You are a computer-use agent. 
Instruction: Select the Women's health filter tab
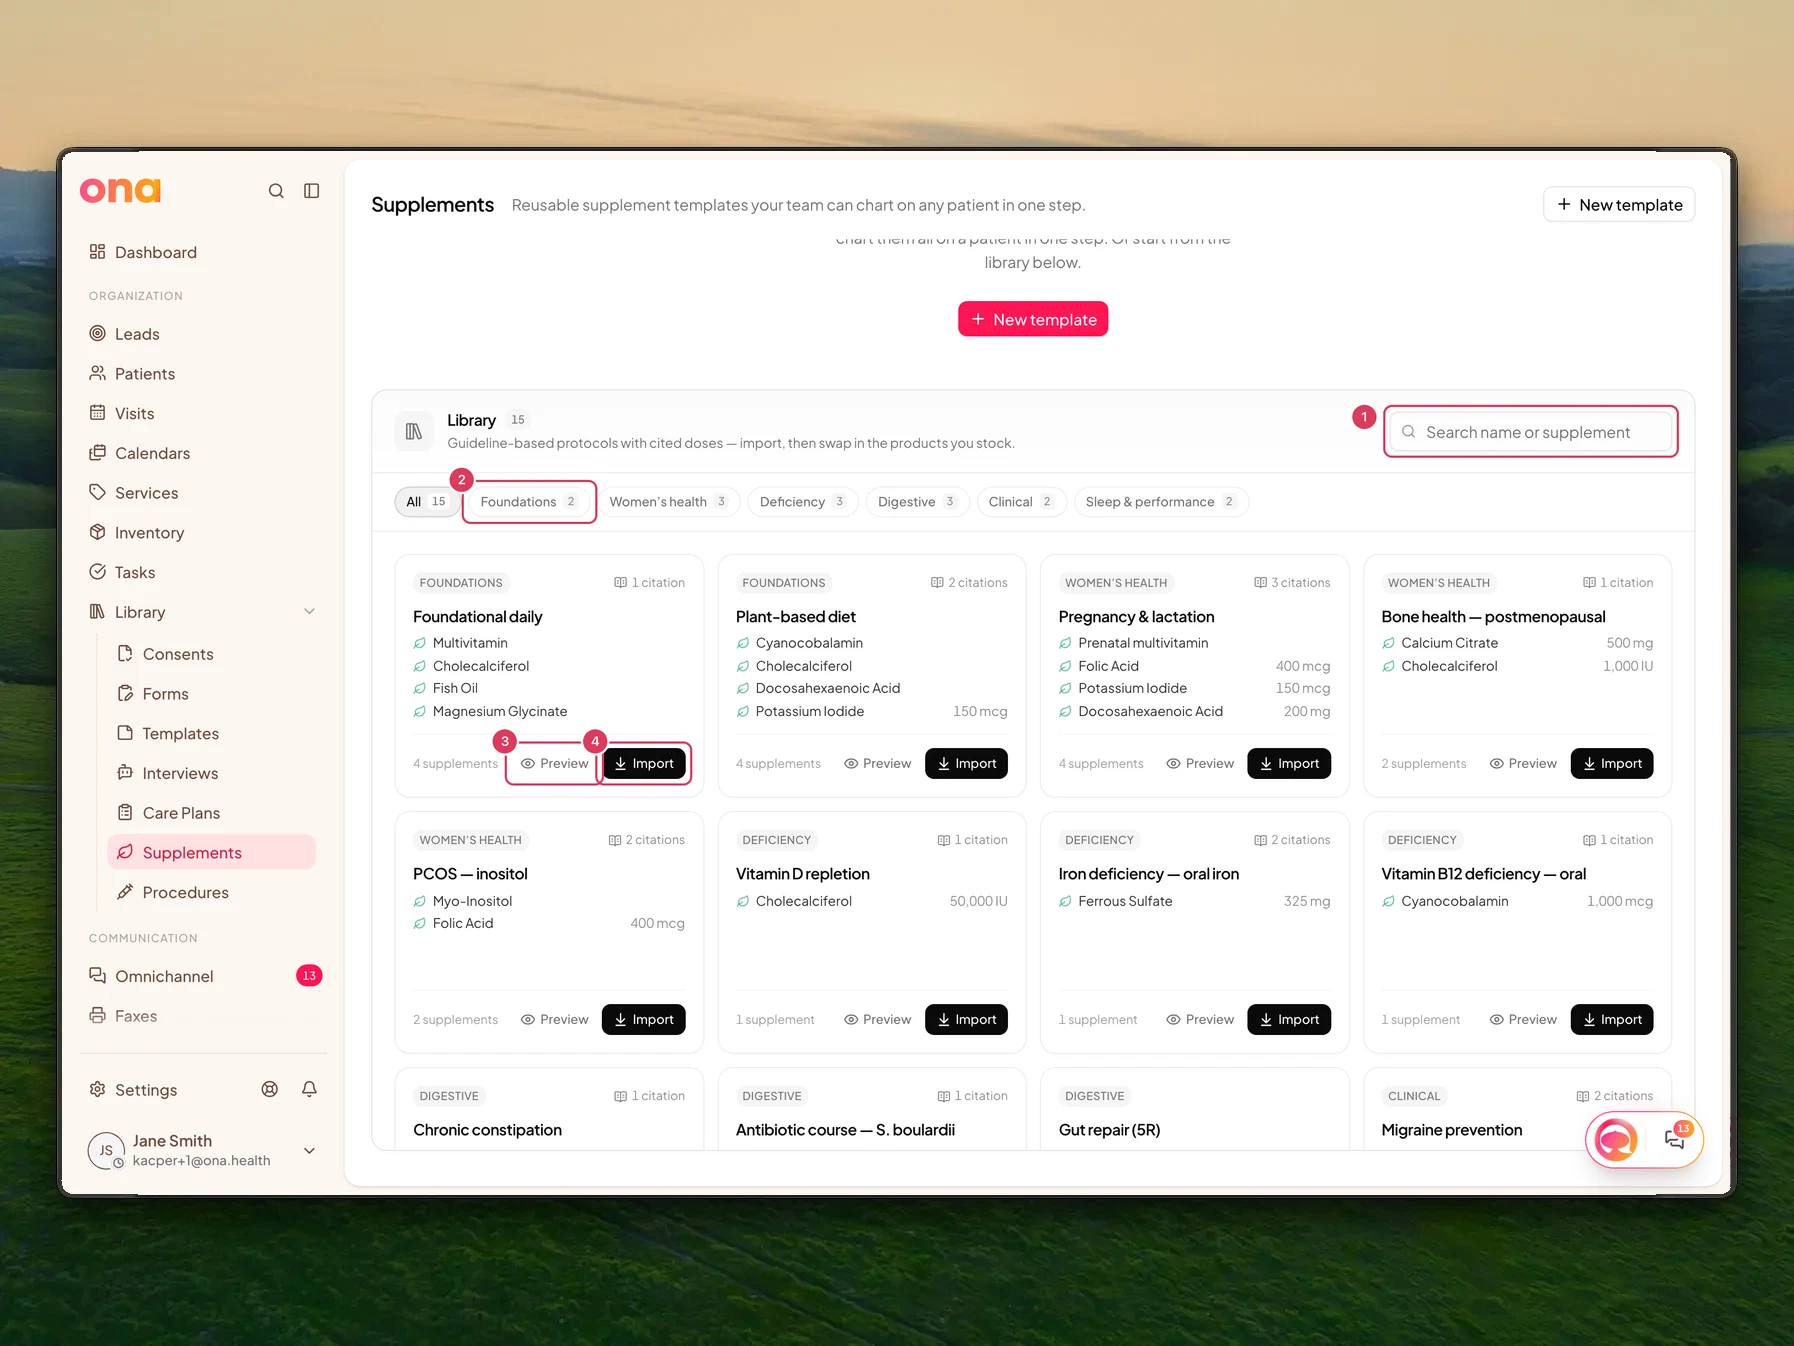click(x=668, y=502)
